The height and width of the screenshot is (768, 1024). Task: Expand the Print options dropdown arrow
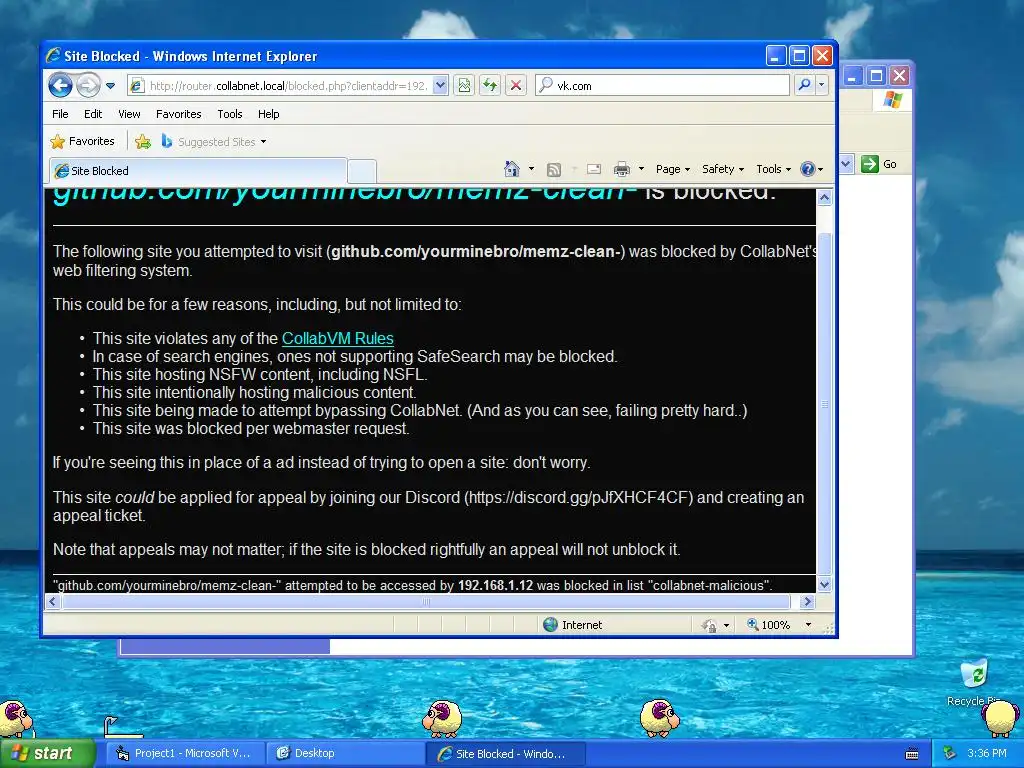tap(641, 169)
